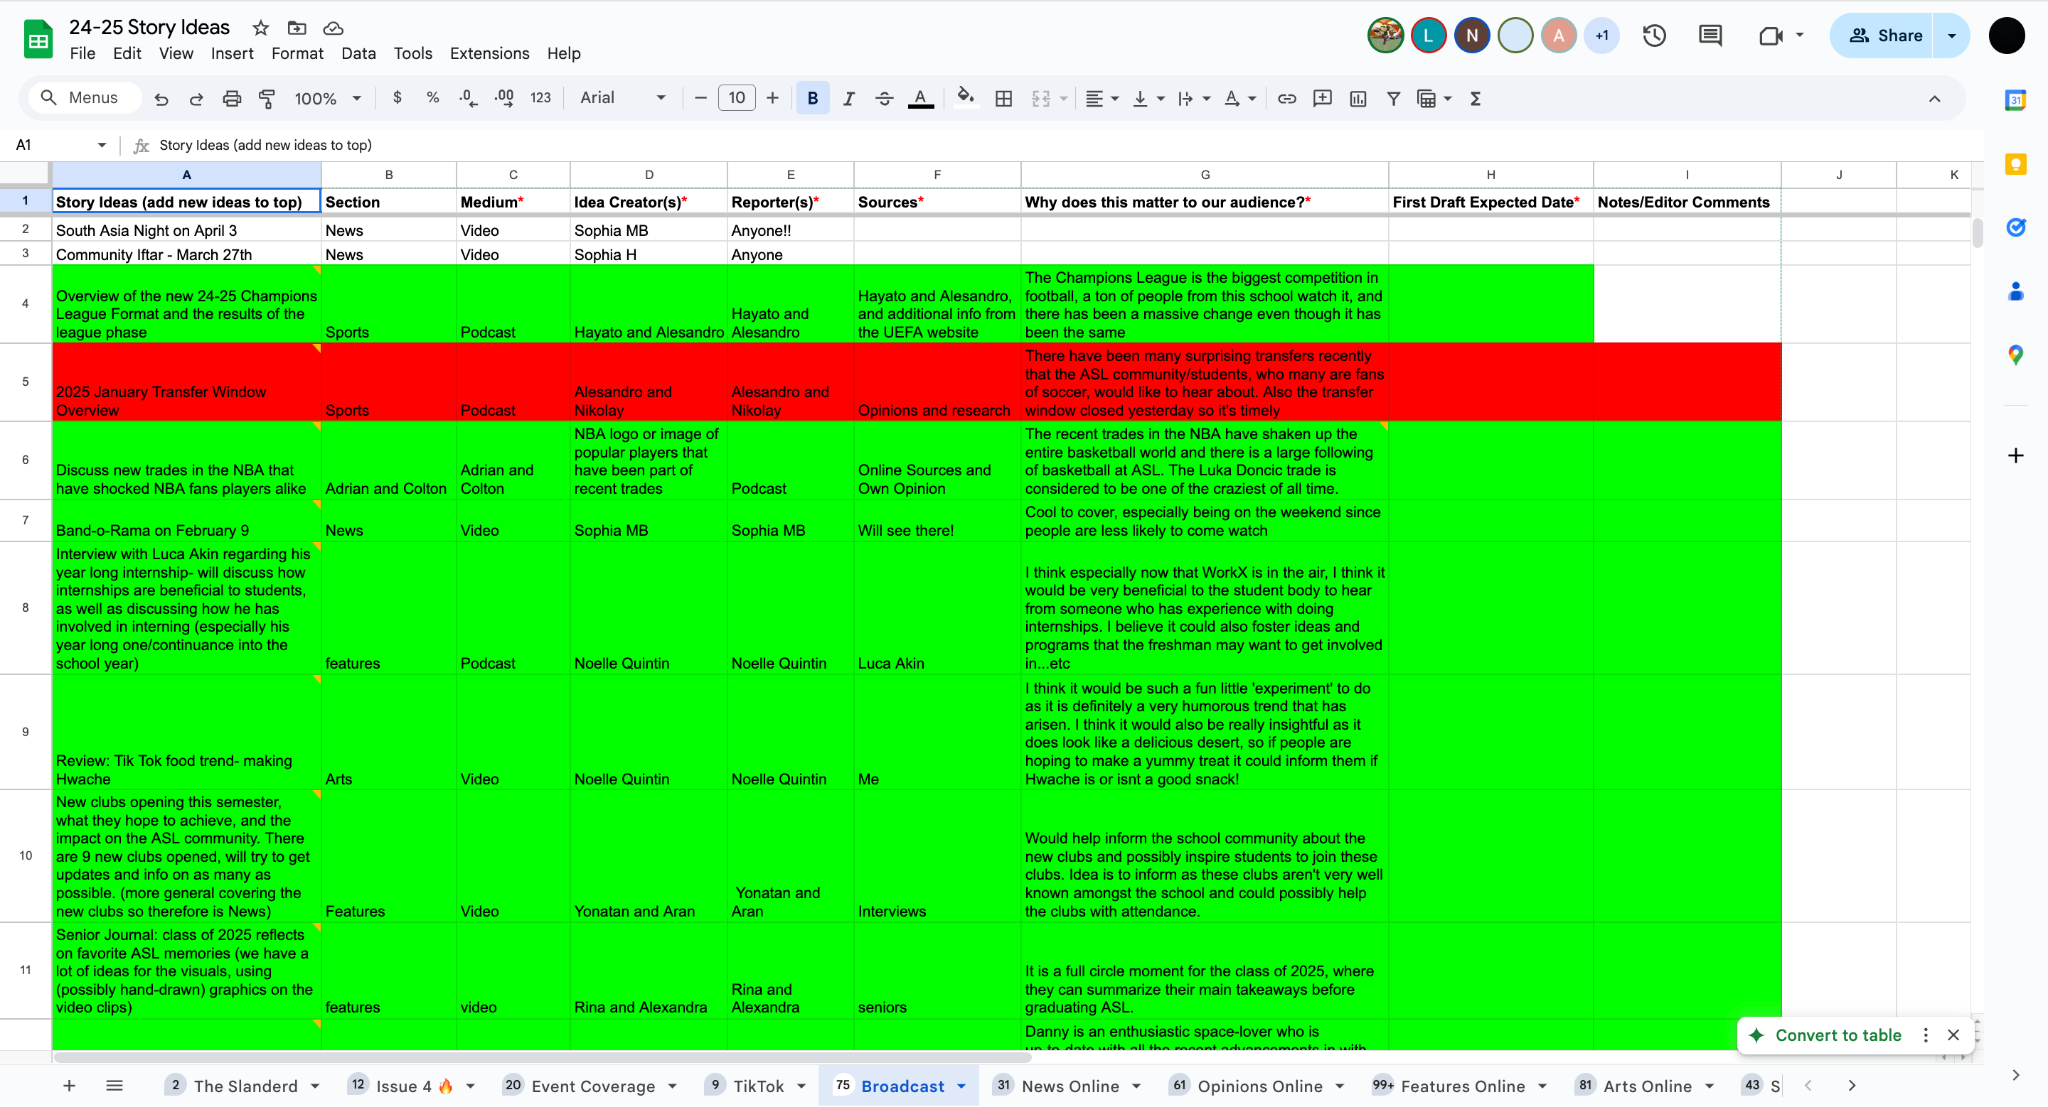2048x1107 pixels.
Task: Click the functions sigma icon
Action: pyautogui.click(x=1475, y=98)
